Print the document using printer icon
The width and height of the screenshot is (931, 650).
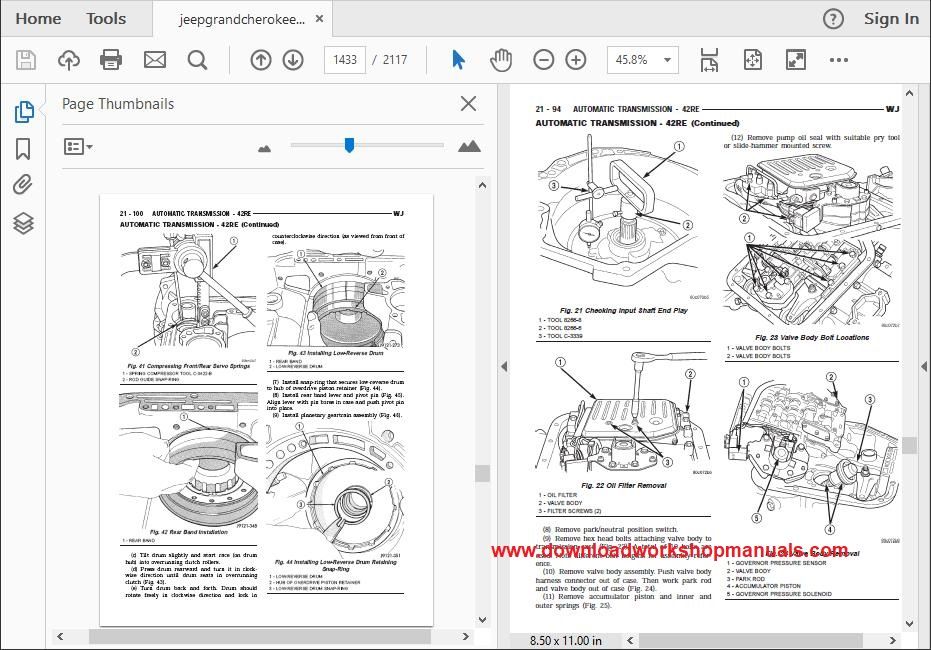tap(111, 60)
